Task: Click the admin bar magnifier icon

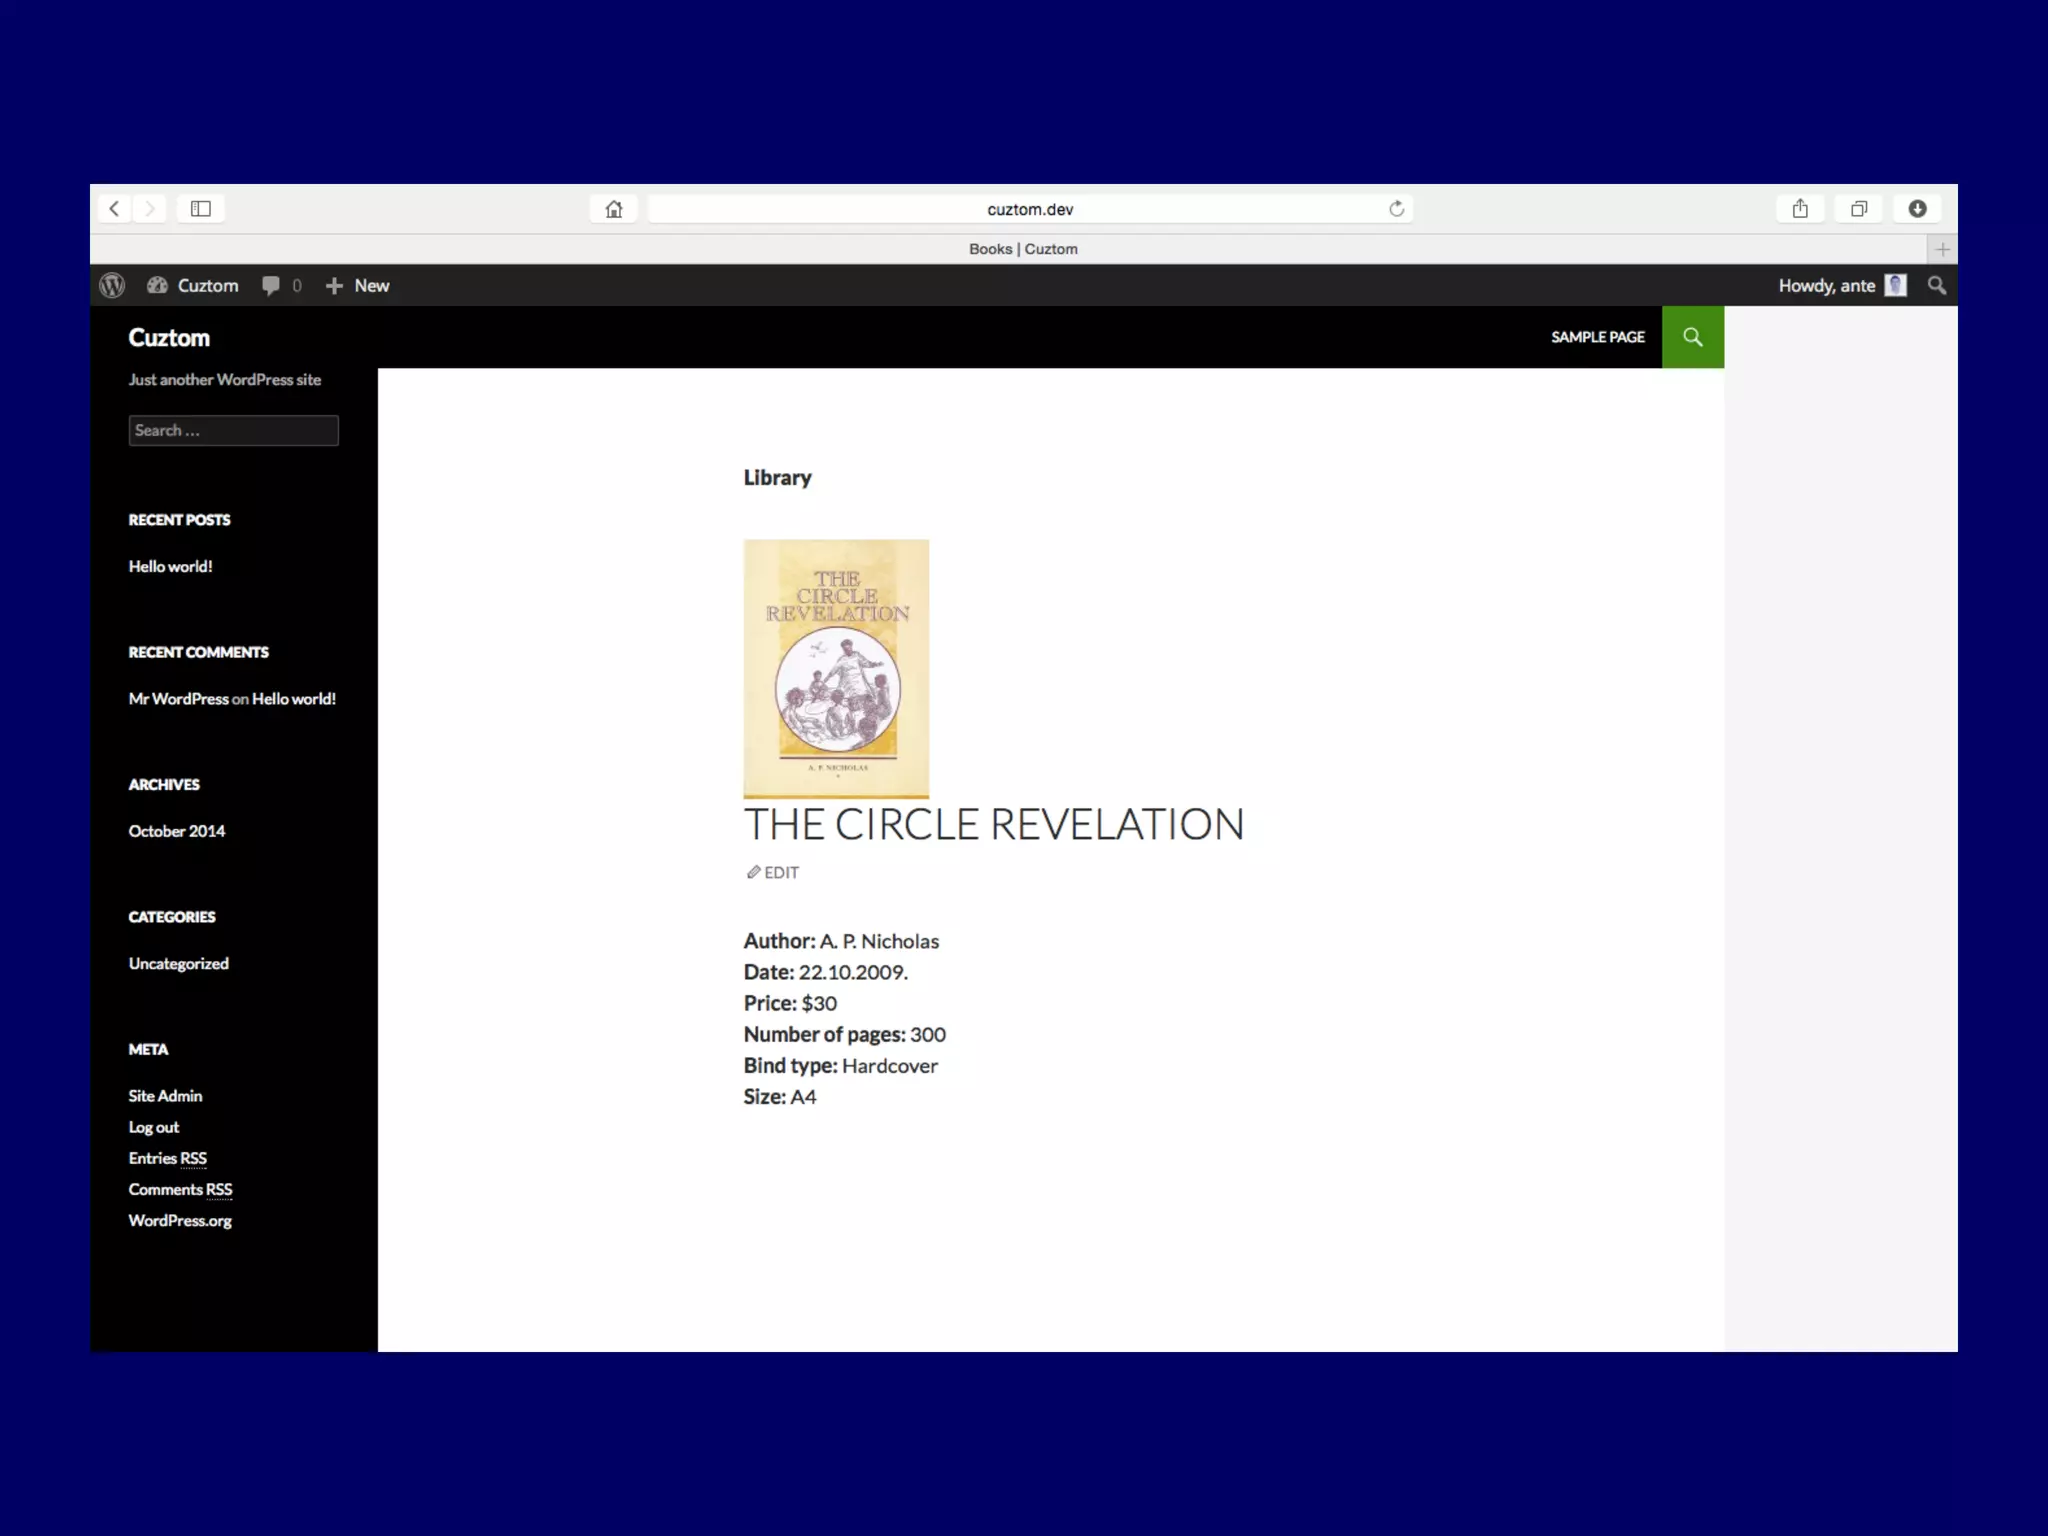Action: pyautogui.click(x=1936, y=286)
